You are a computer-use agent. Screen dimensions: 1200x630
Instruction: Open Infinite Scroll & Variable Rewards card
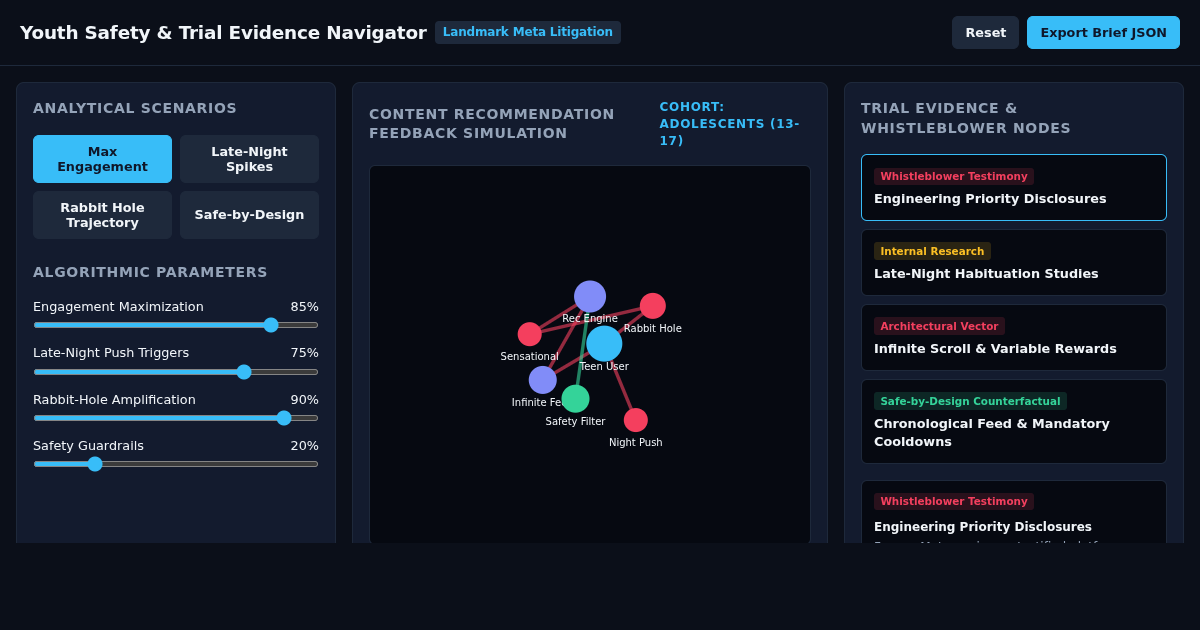pyautogui.click(x=1014, y=337)
